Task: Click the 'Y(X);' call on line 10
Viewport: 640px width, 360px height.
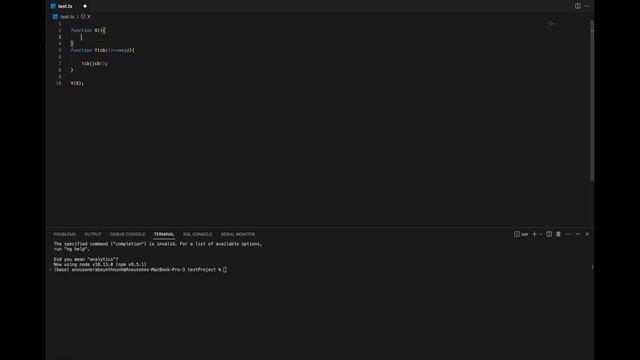Action: pos(77,83)
